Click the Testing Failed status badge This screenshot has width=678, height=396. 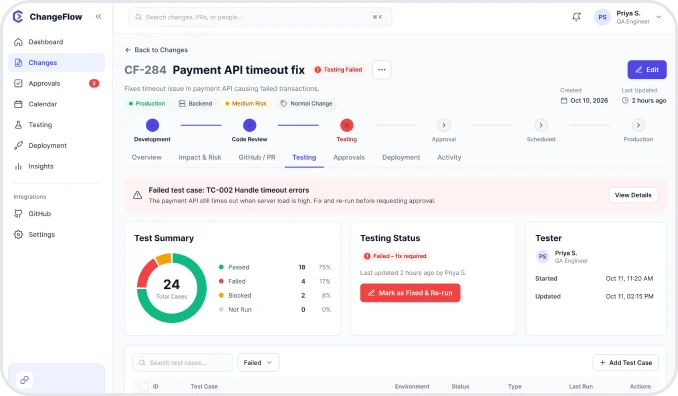pos(338,70)
